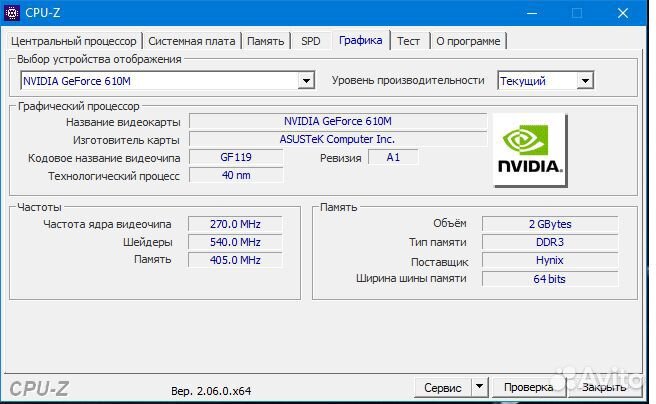Click the Технологический процесс label
656x404 pixels.
point(114,176)
